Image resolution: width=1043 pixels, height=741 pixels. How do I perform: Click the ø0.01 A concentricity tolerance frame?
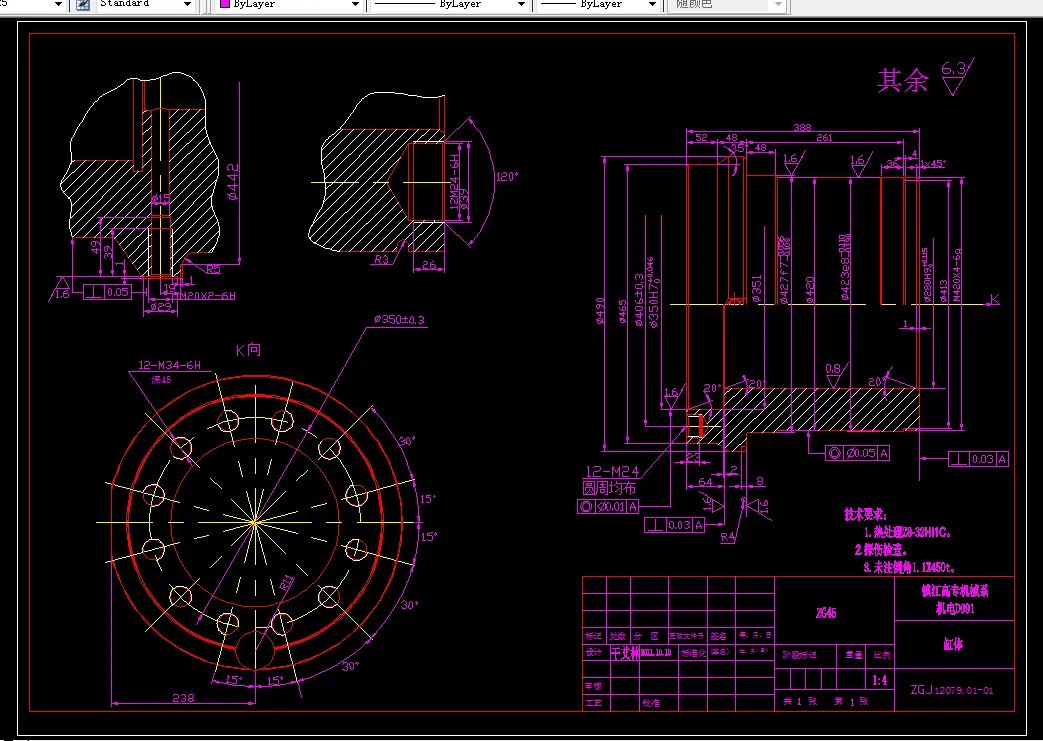tap(608, 507)
